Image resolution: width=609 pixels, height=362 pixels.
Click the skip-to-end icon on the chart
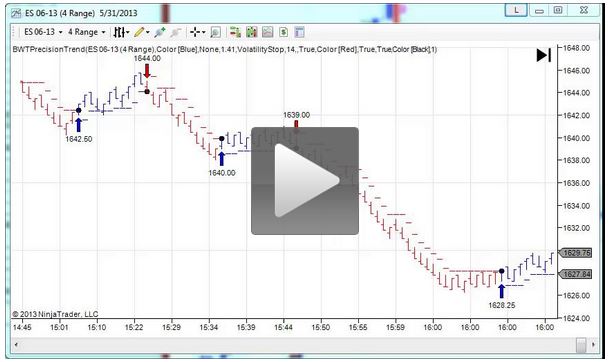point(544,55)
